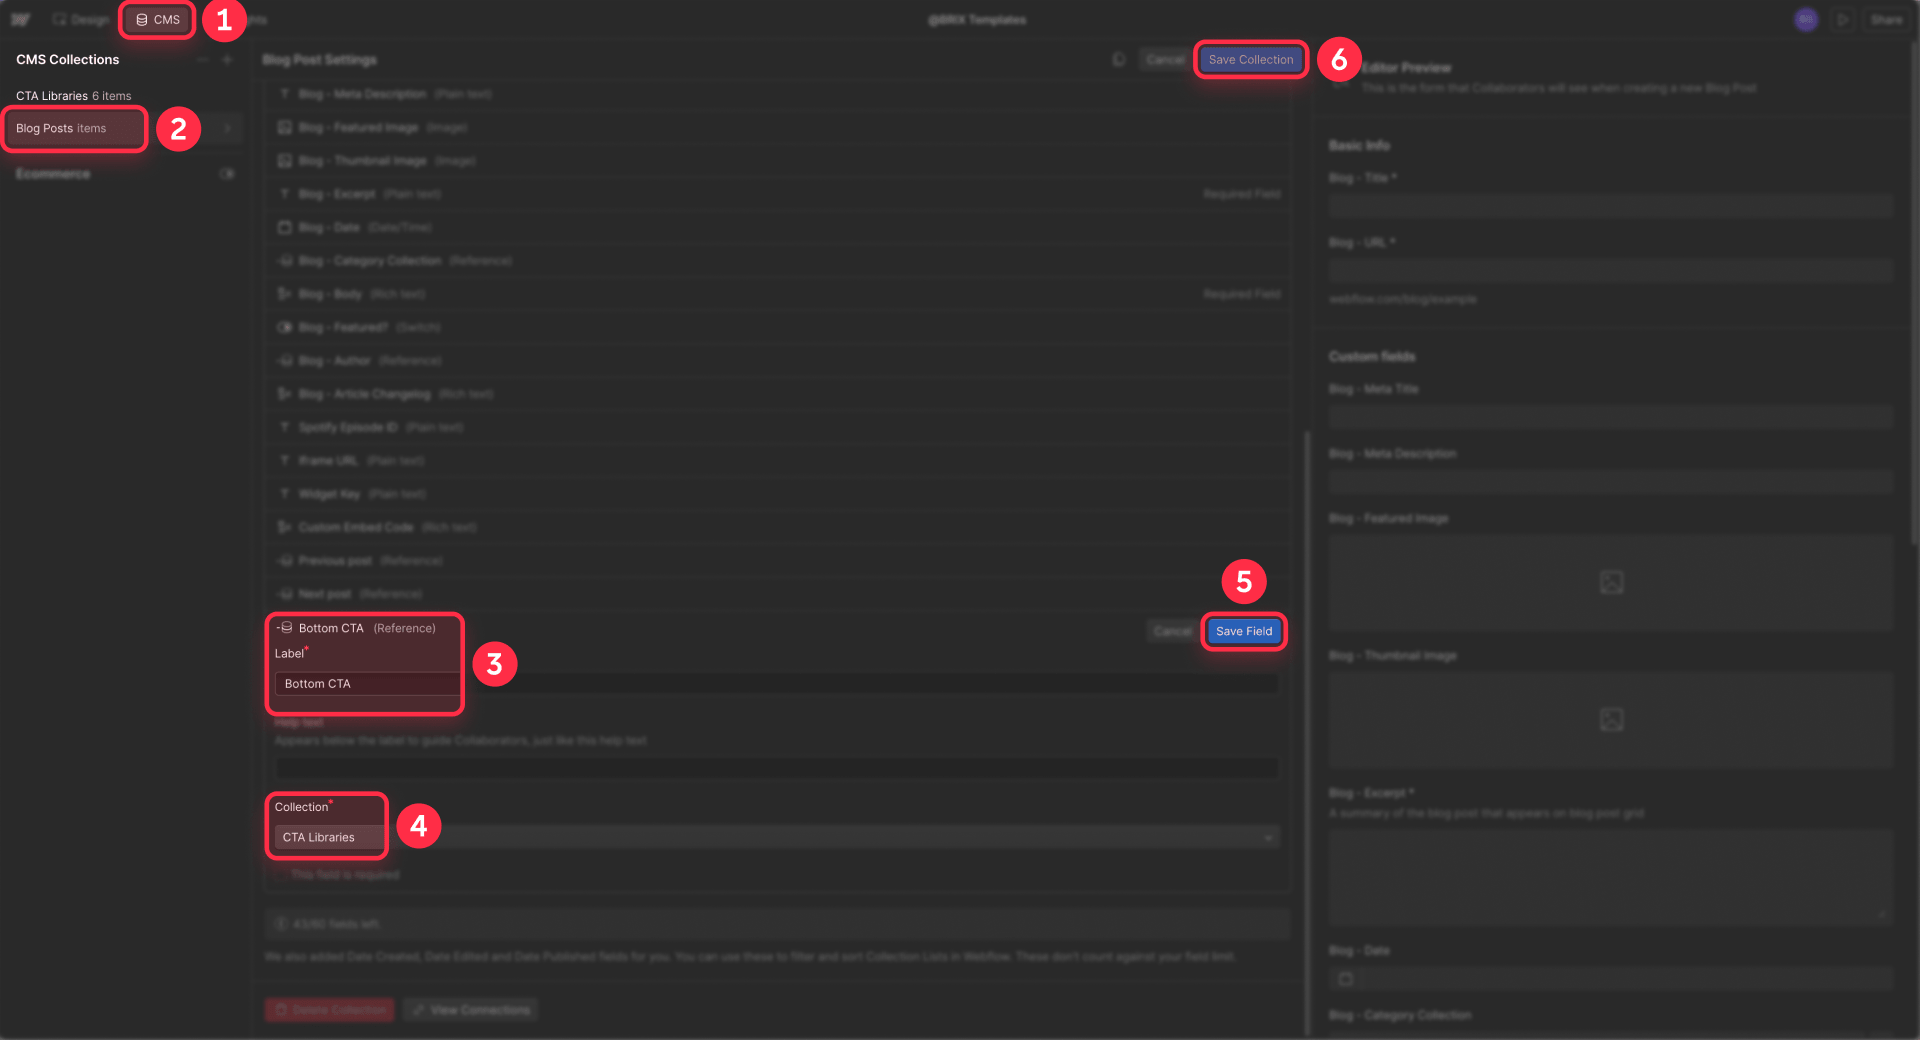Select the Blog Posts collection

[75, 128]
